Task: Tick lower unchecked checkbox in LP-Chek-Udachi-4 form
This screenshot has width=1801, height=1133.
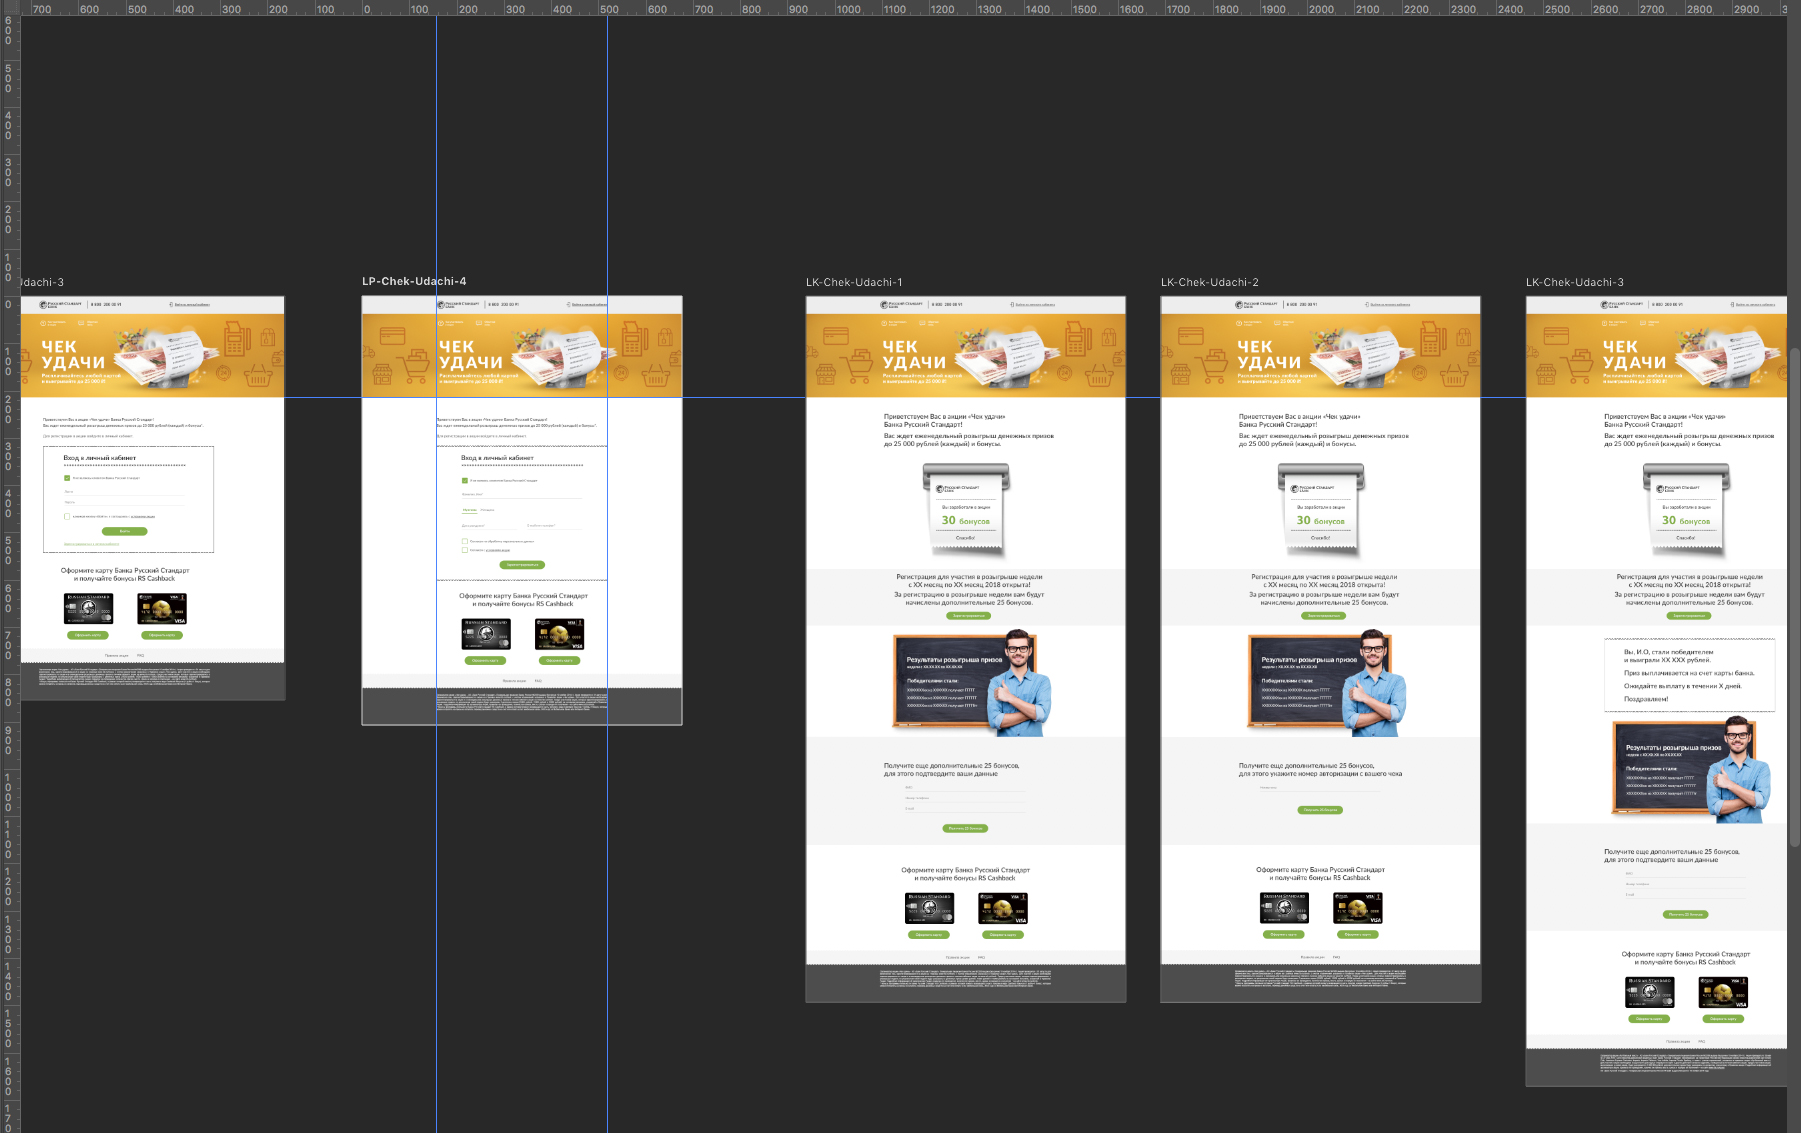Action: point(465,549)
